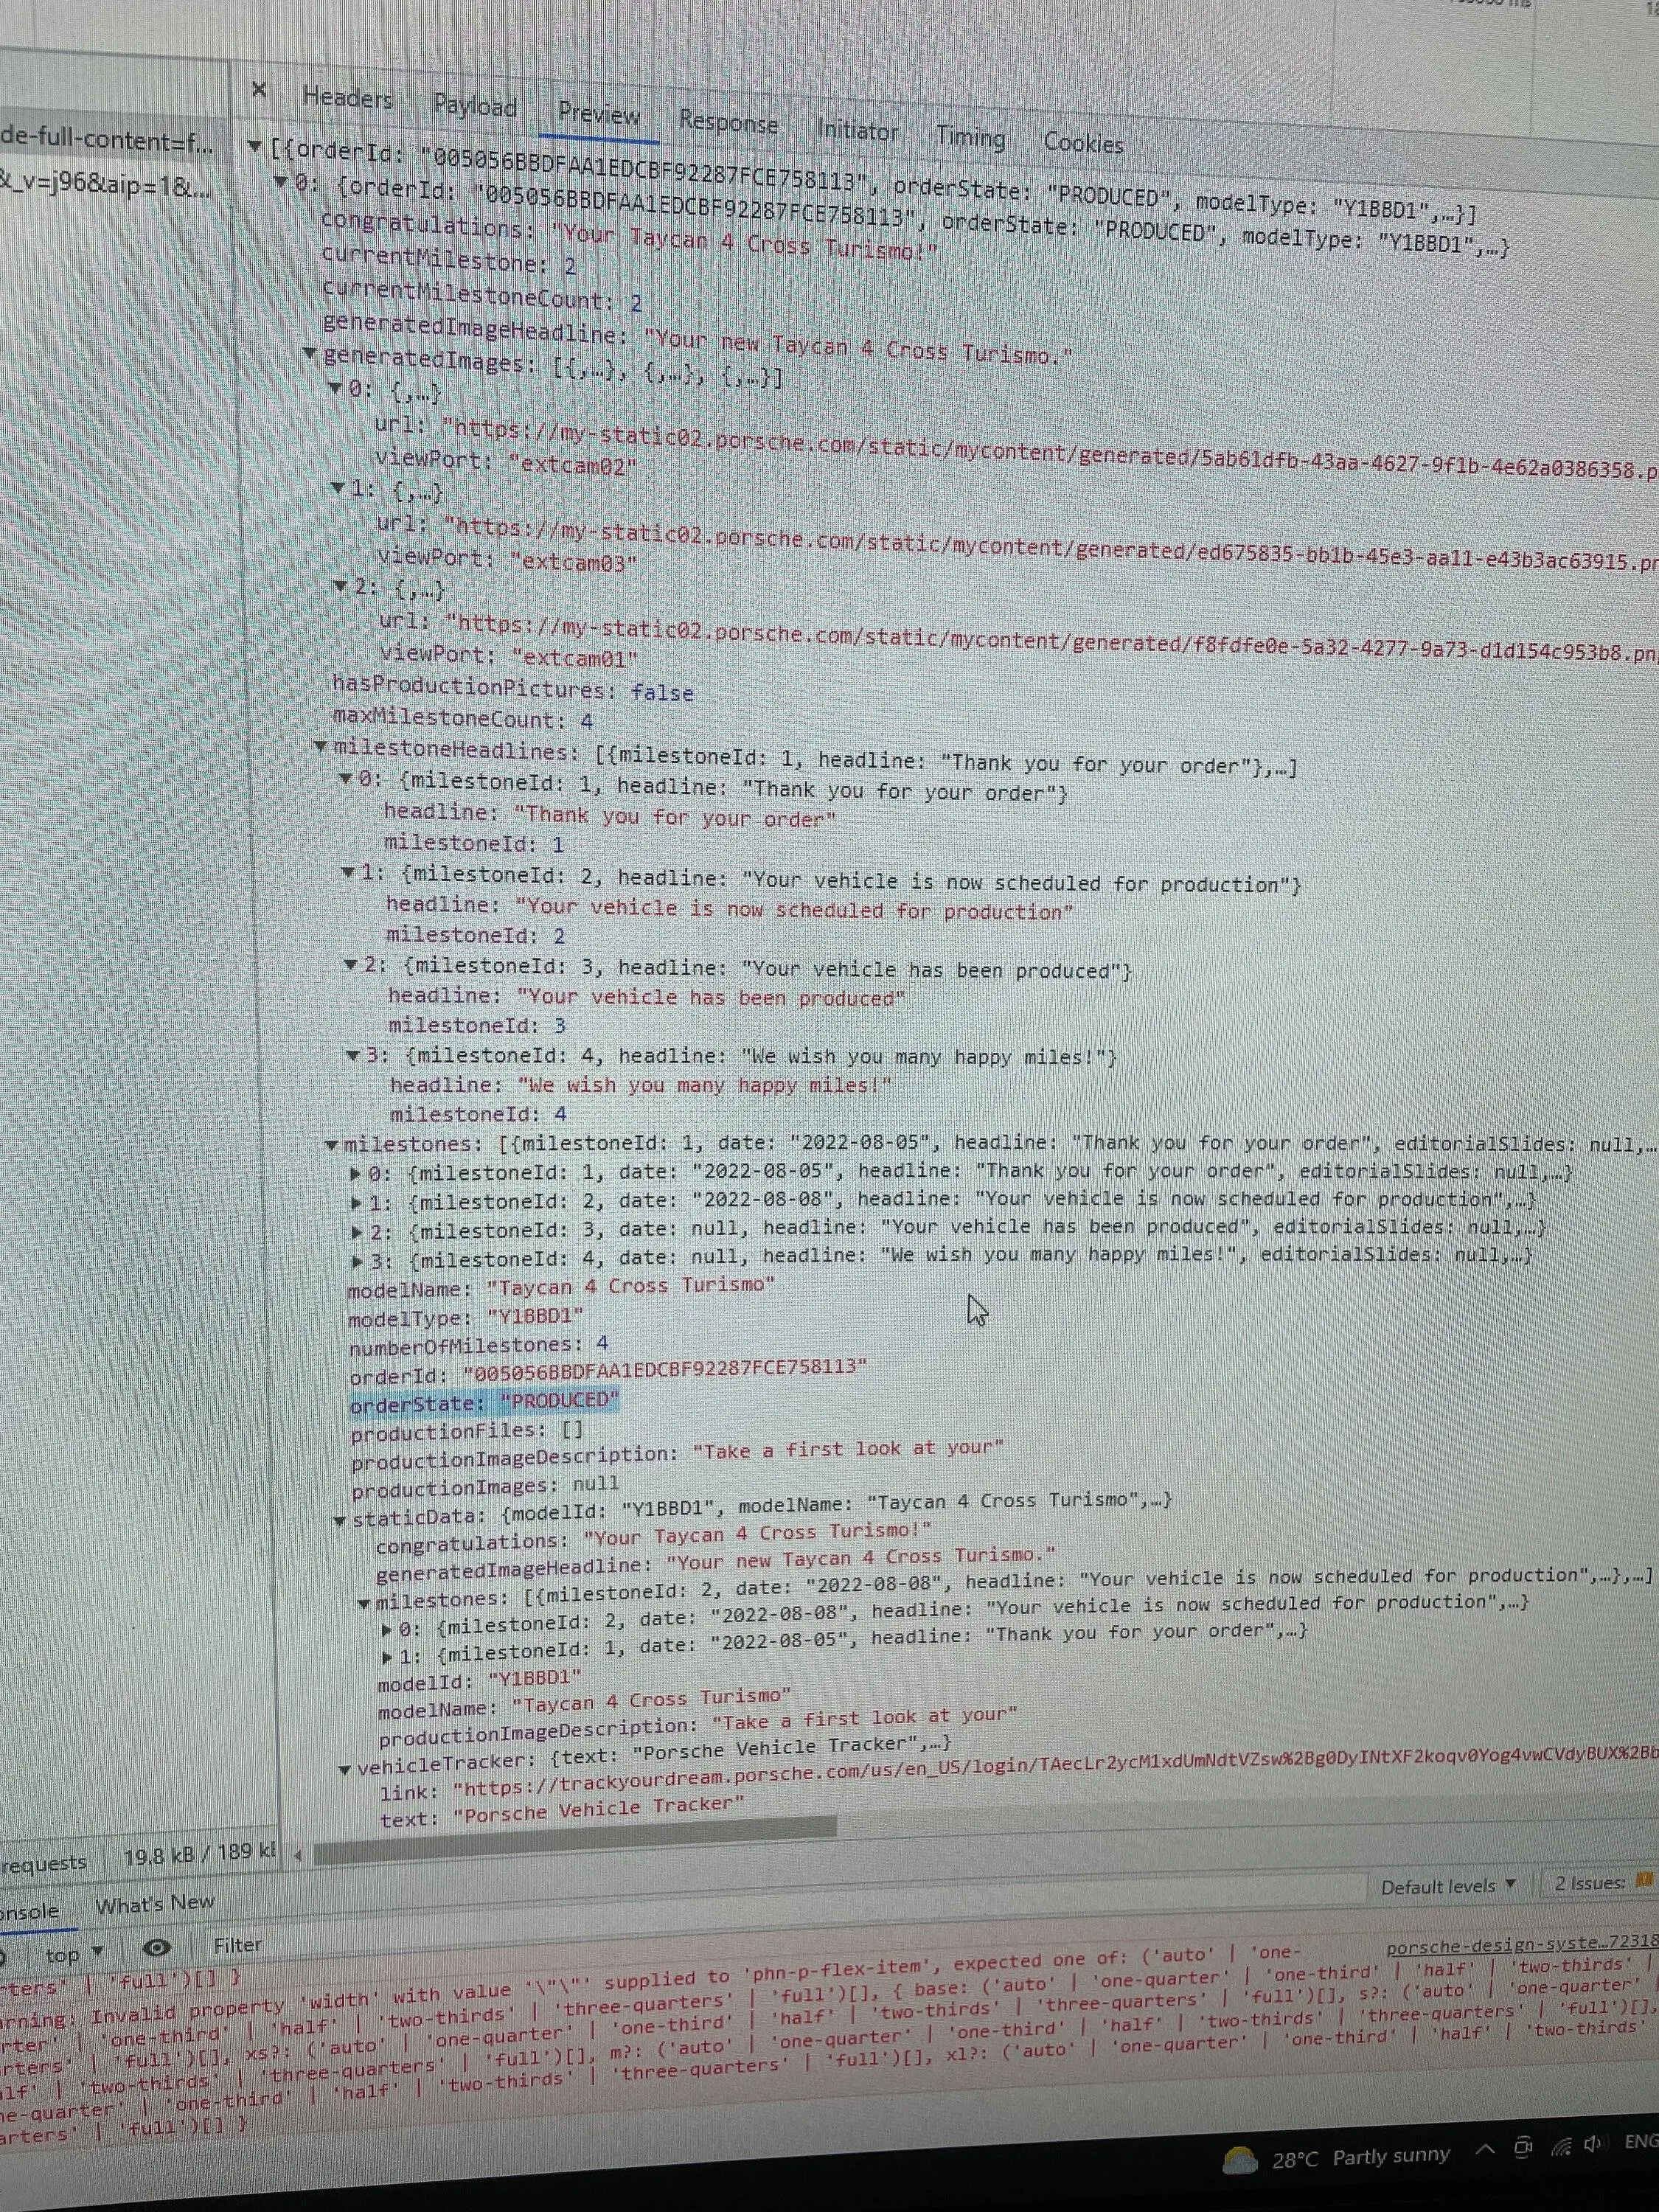Screen dimensions: 1659x2212
Task: Click the scroll-left arrow of the preview scrollbar
Action: tap(298, 1855)
